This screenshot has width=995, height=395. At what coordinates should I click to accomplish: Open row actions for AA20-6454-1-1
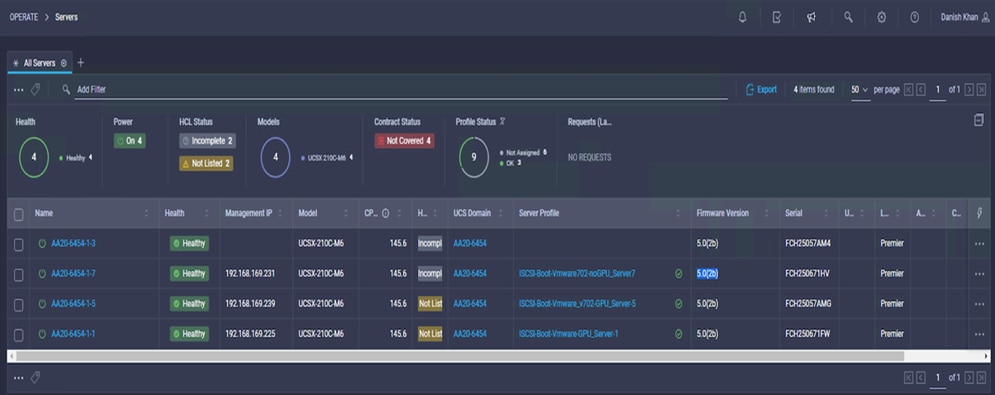tap(979, 334)
